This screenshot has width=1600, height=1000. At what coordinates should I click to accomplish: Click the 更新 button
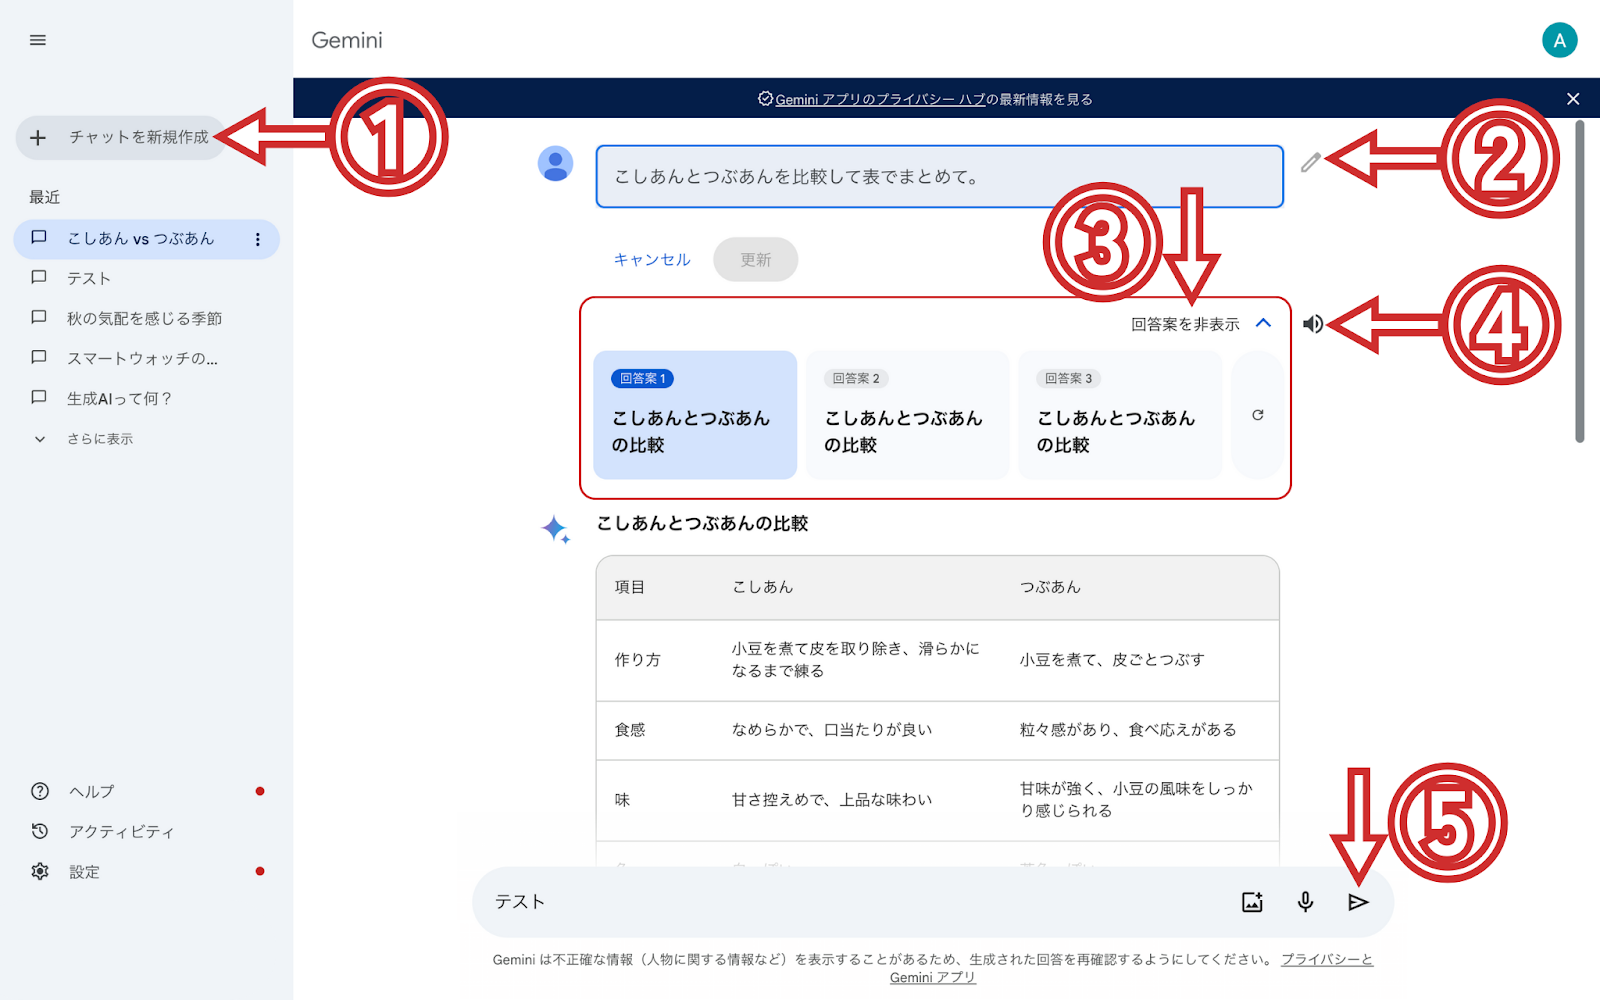click(x=756, y=259)
